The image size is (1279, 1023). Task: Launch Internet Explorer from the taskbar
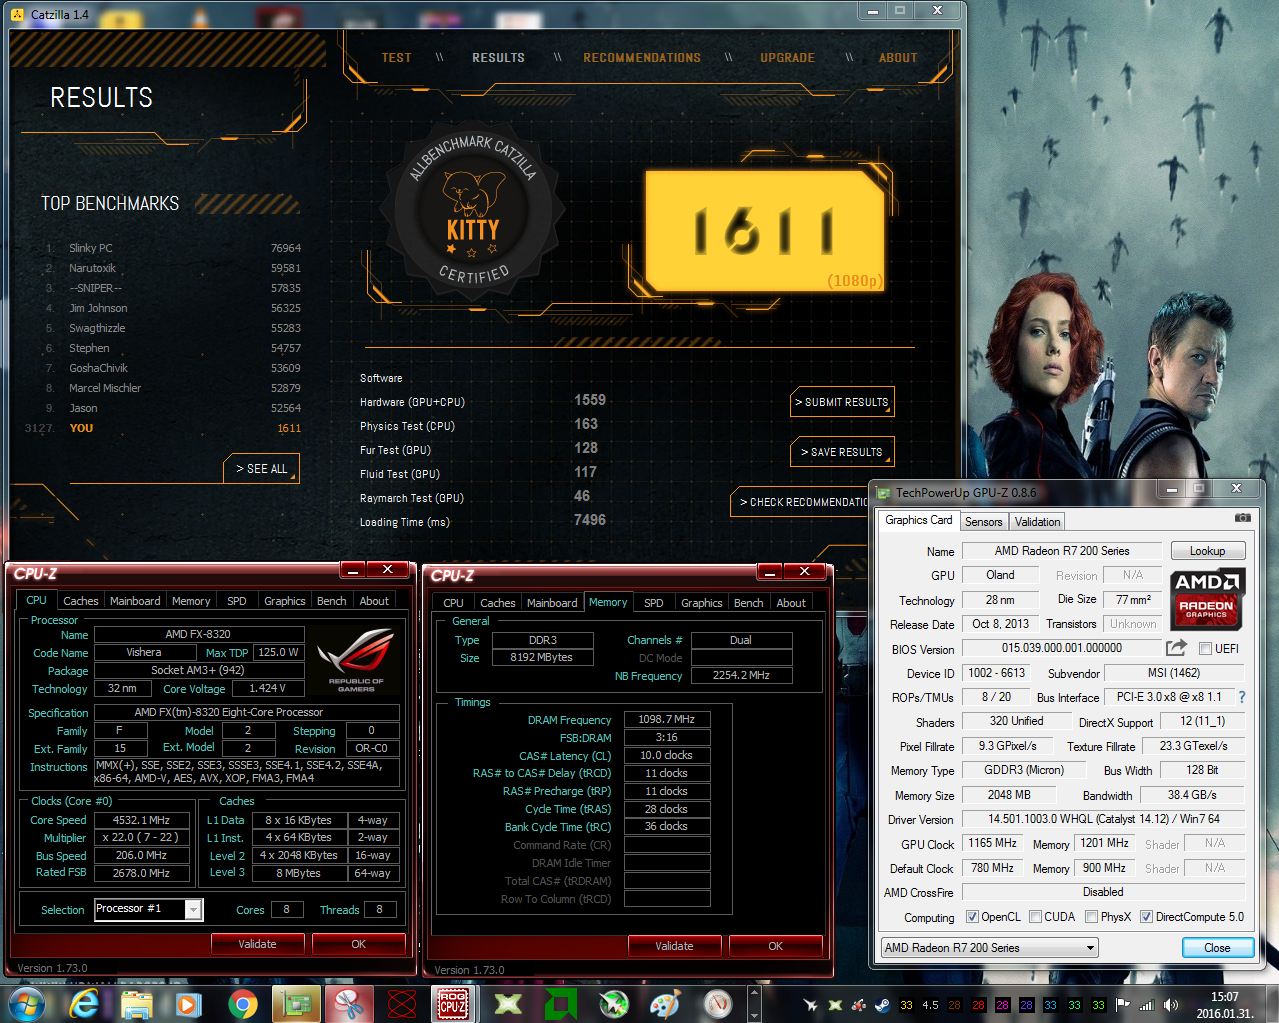click(83, 1003)
